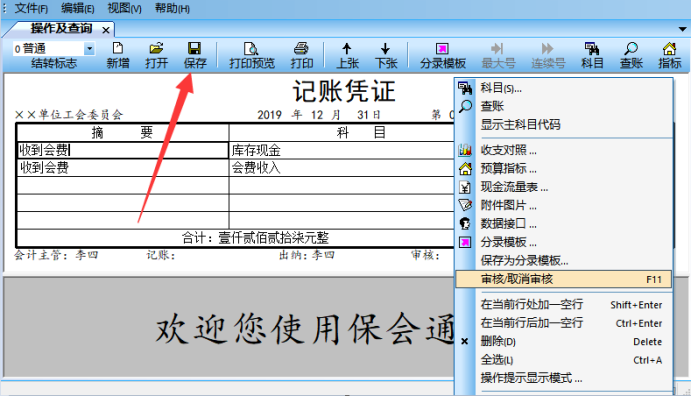Open the 帮助(H) menu
The width and height of the screenshot is (692, 397).
(x=172, y=8)
